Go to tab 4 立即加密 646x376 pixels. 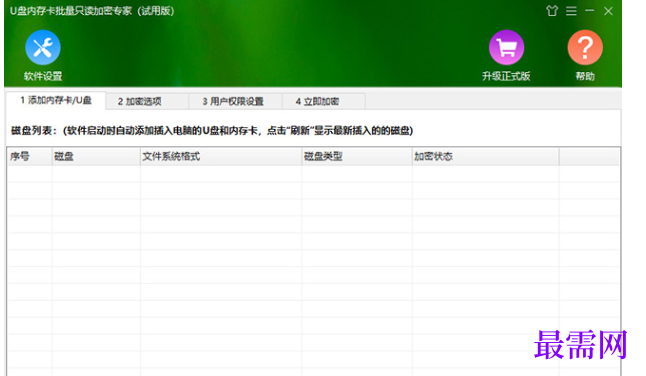click(x=323, y=101)
